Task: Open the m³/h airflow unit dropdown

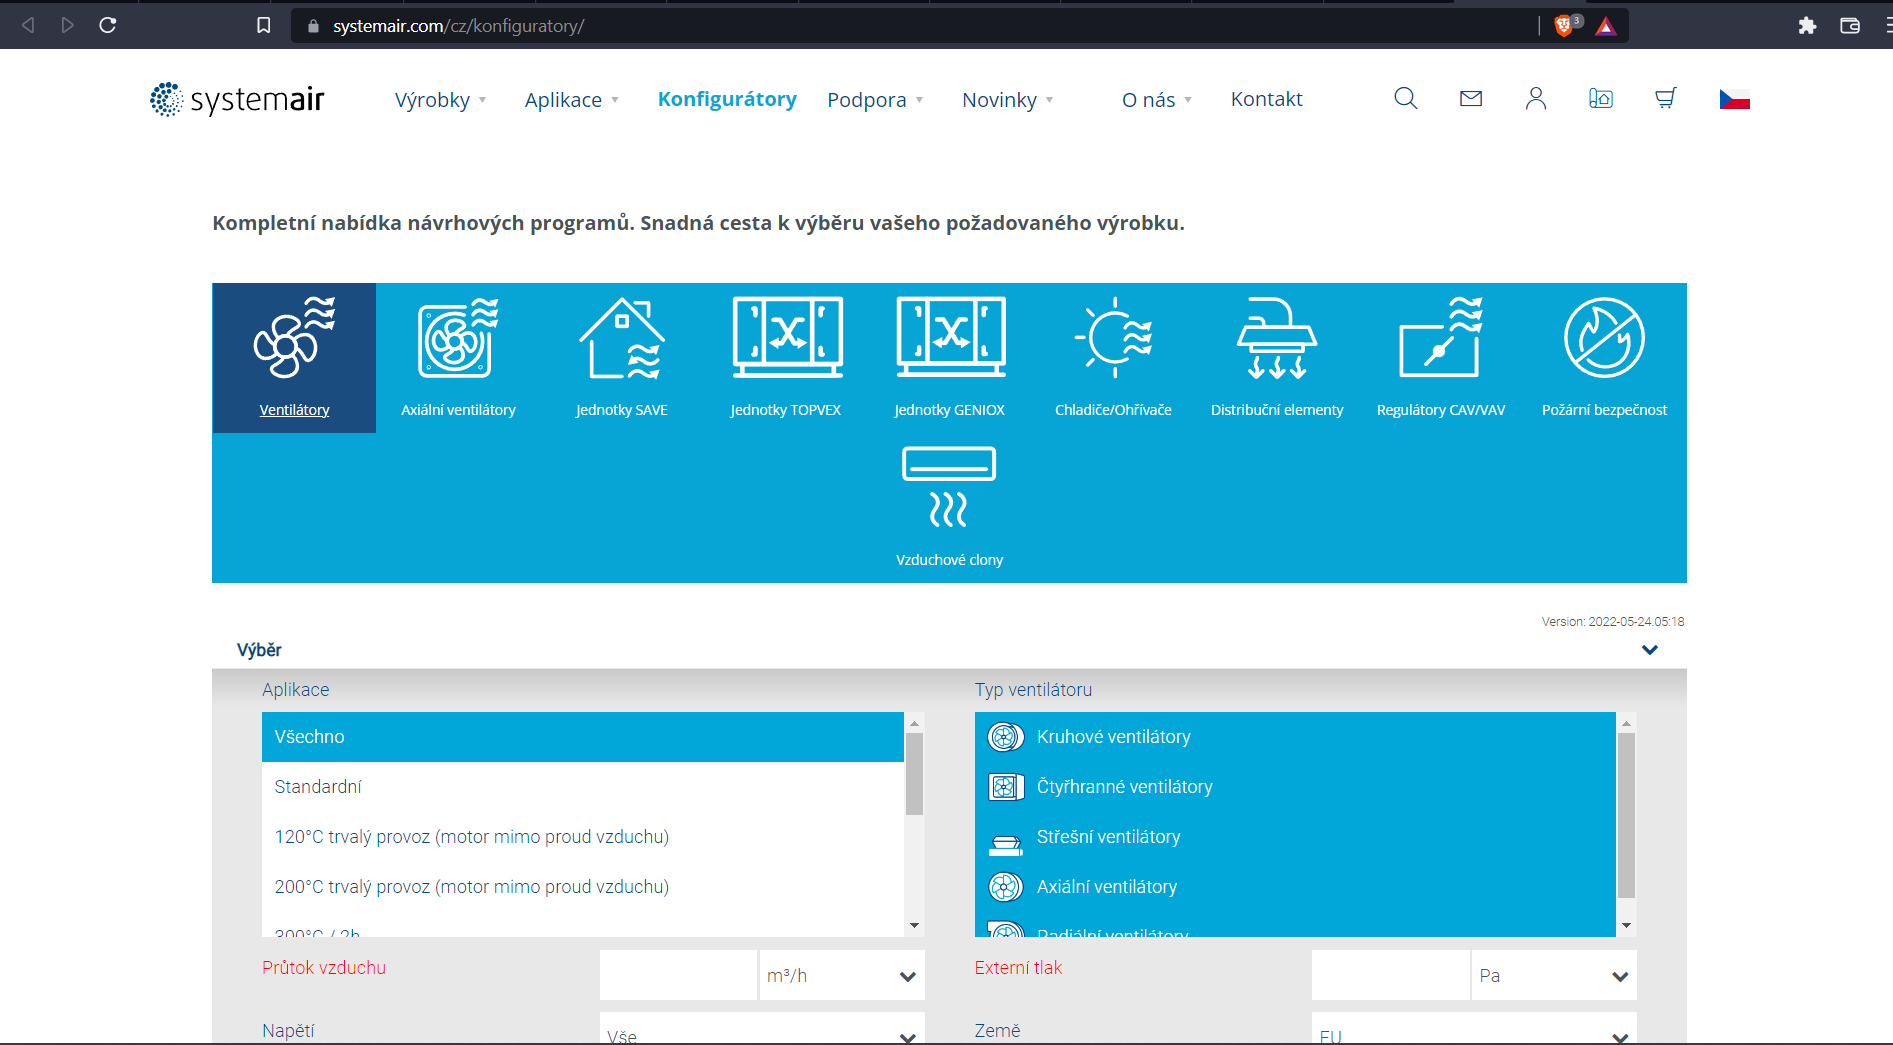Action: click(841, 975)
